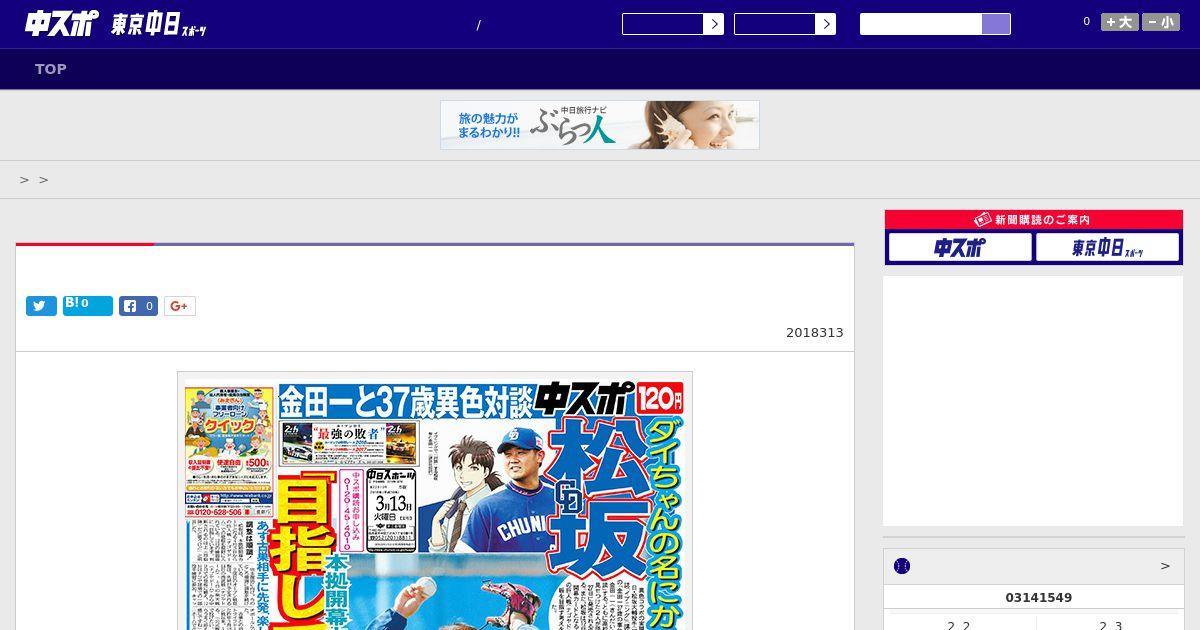1200x630 pixels.
Task: Share the article on Twitter
Action: (x=41, y=306)
